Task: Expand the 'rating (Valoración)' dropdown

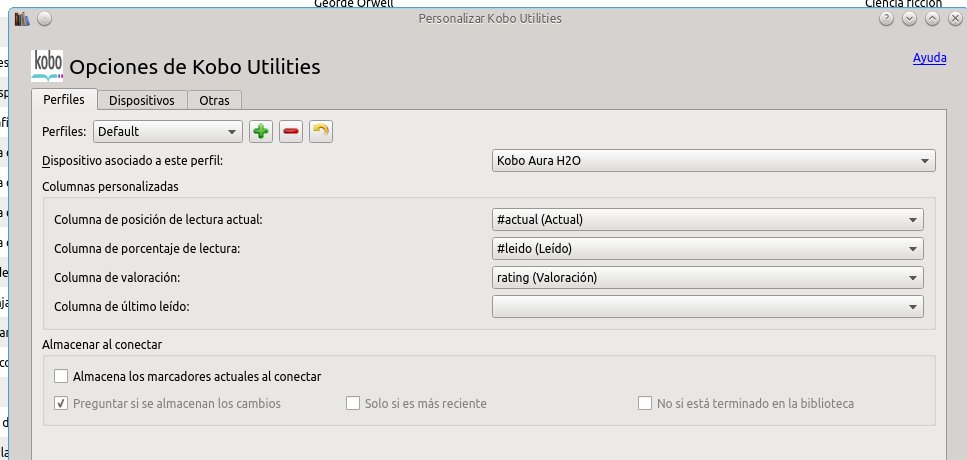Action: 707,277
